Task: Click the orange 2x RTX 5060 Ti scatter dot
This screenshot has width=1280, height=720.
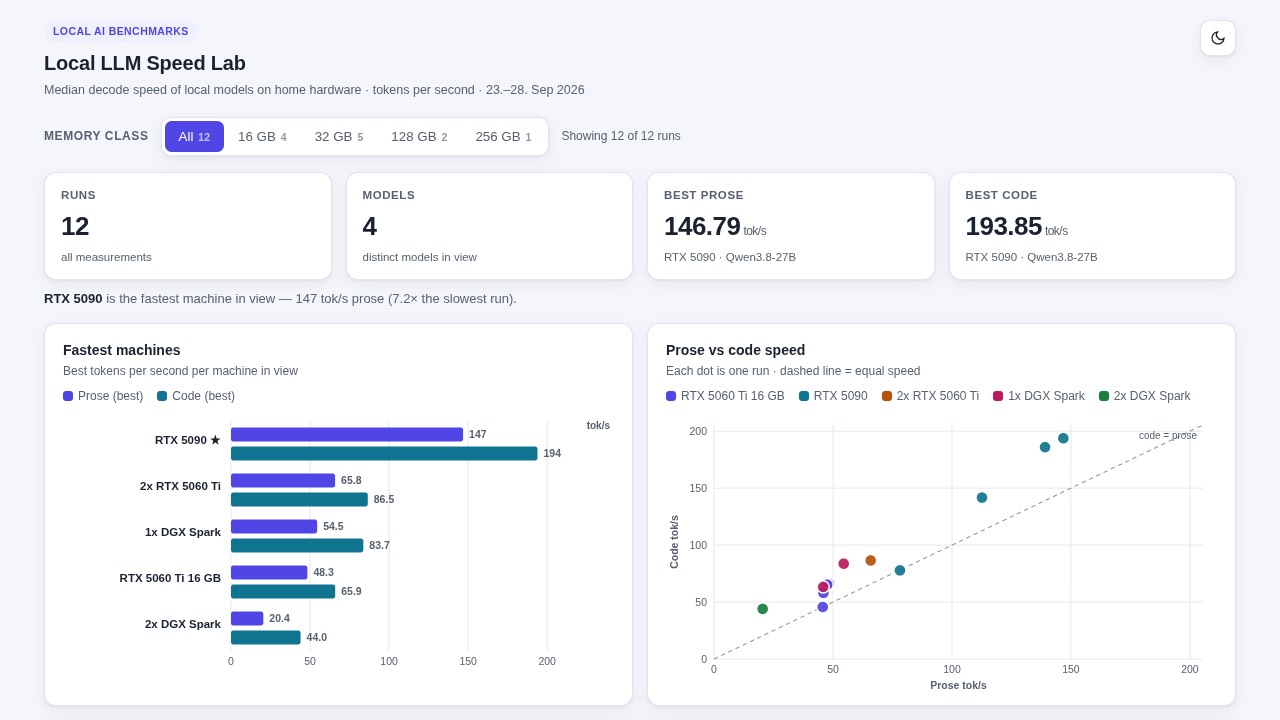Action: click(x=871, y=561)
